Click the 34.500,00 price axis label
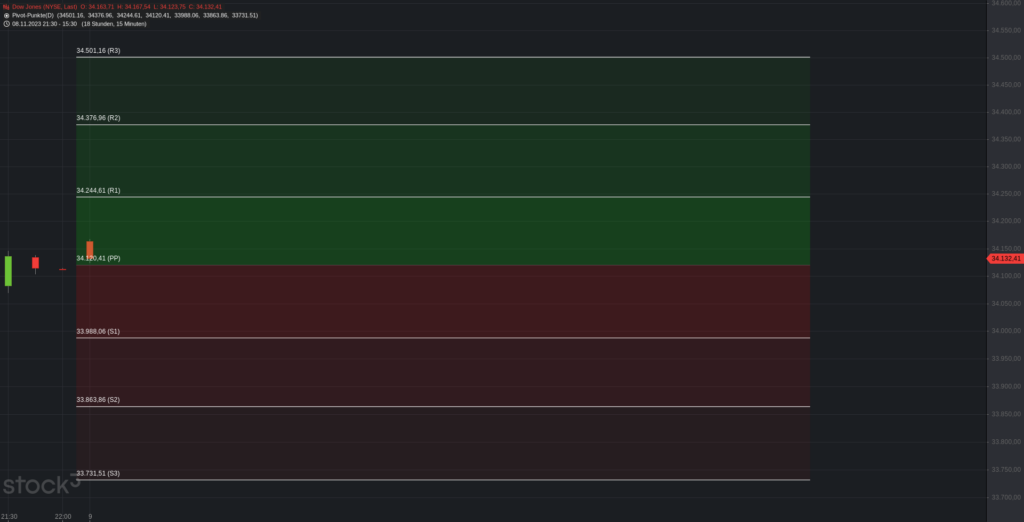 tap(1006, 57)
